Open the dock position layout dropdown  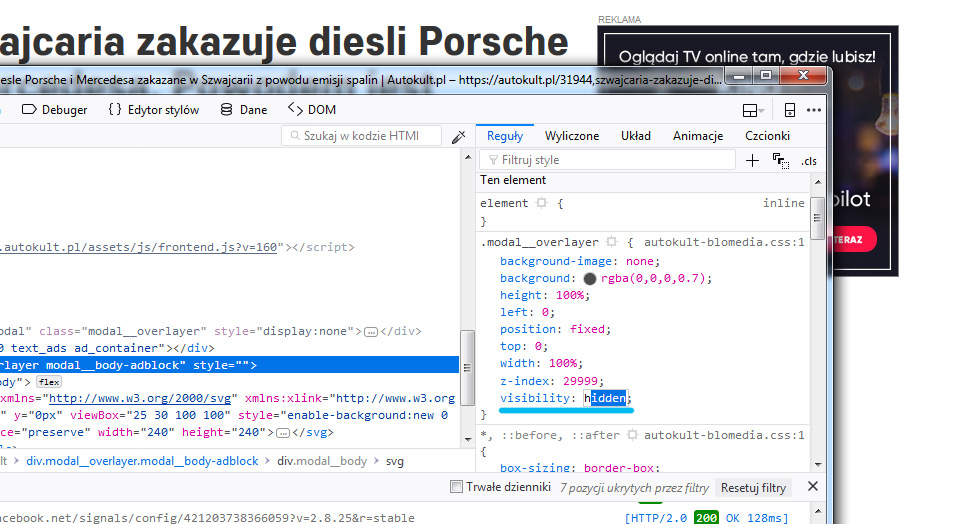752,110
